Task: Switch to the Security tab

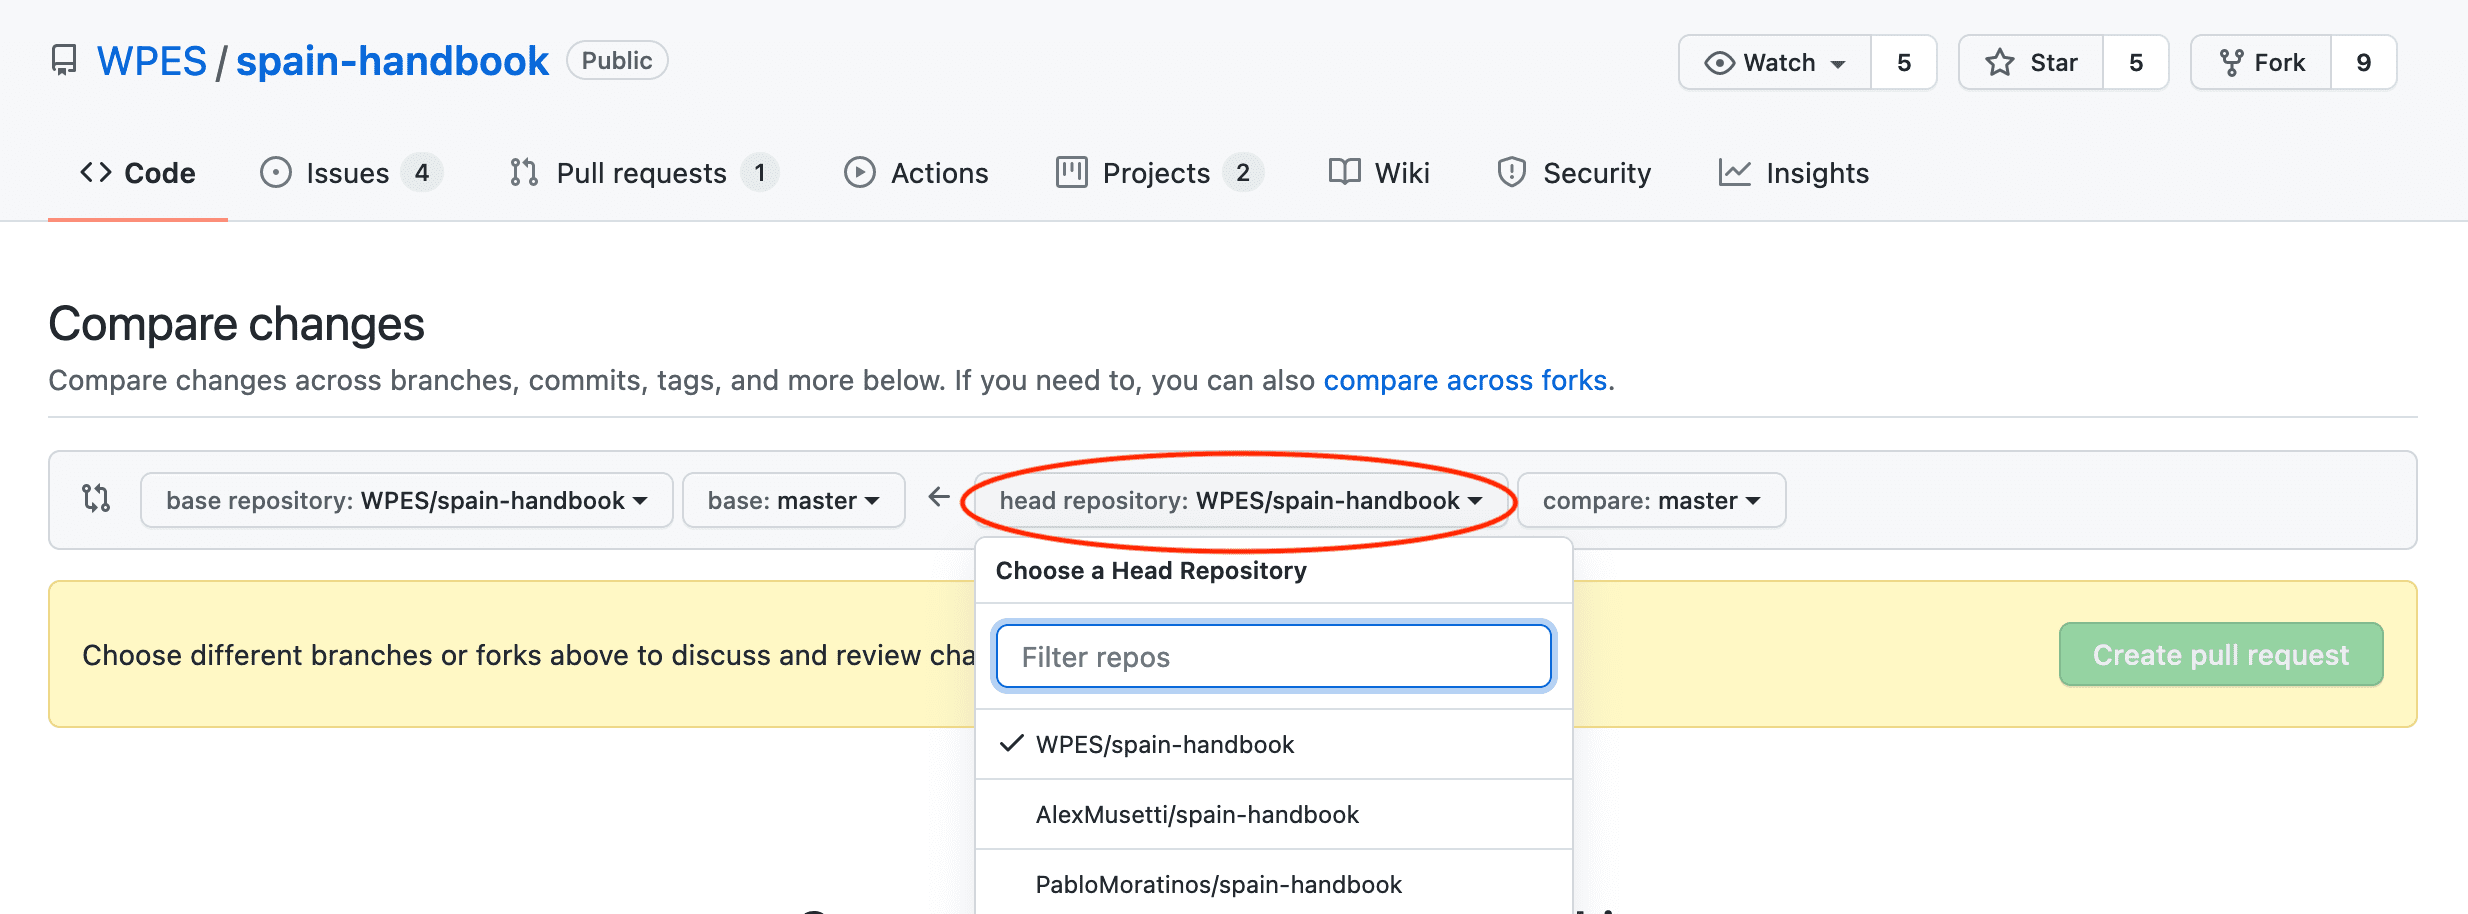Action: pos(1574,173)
